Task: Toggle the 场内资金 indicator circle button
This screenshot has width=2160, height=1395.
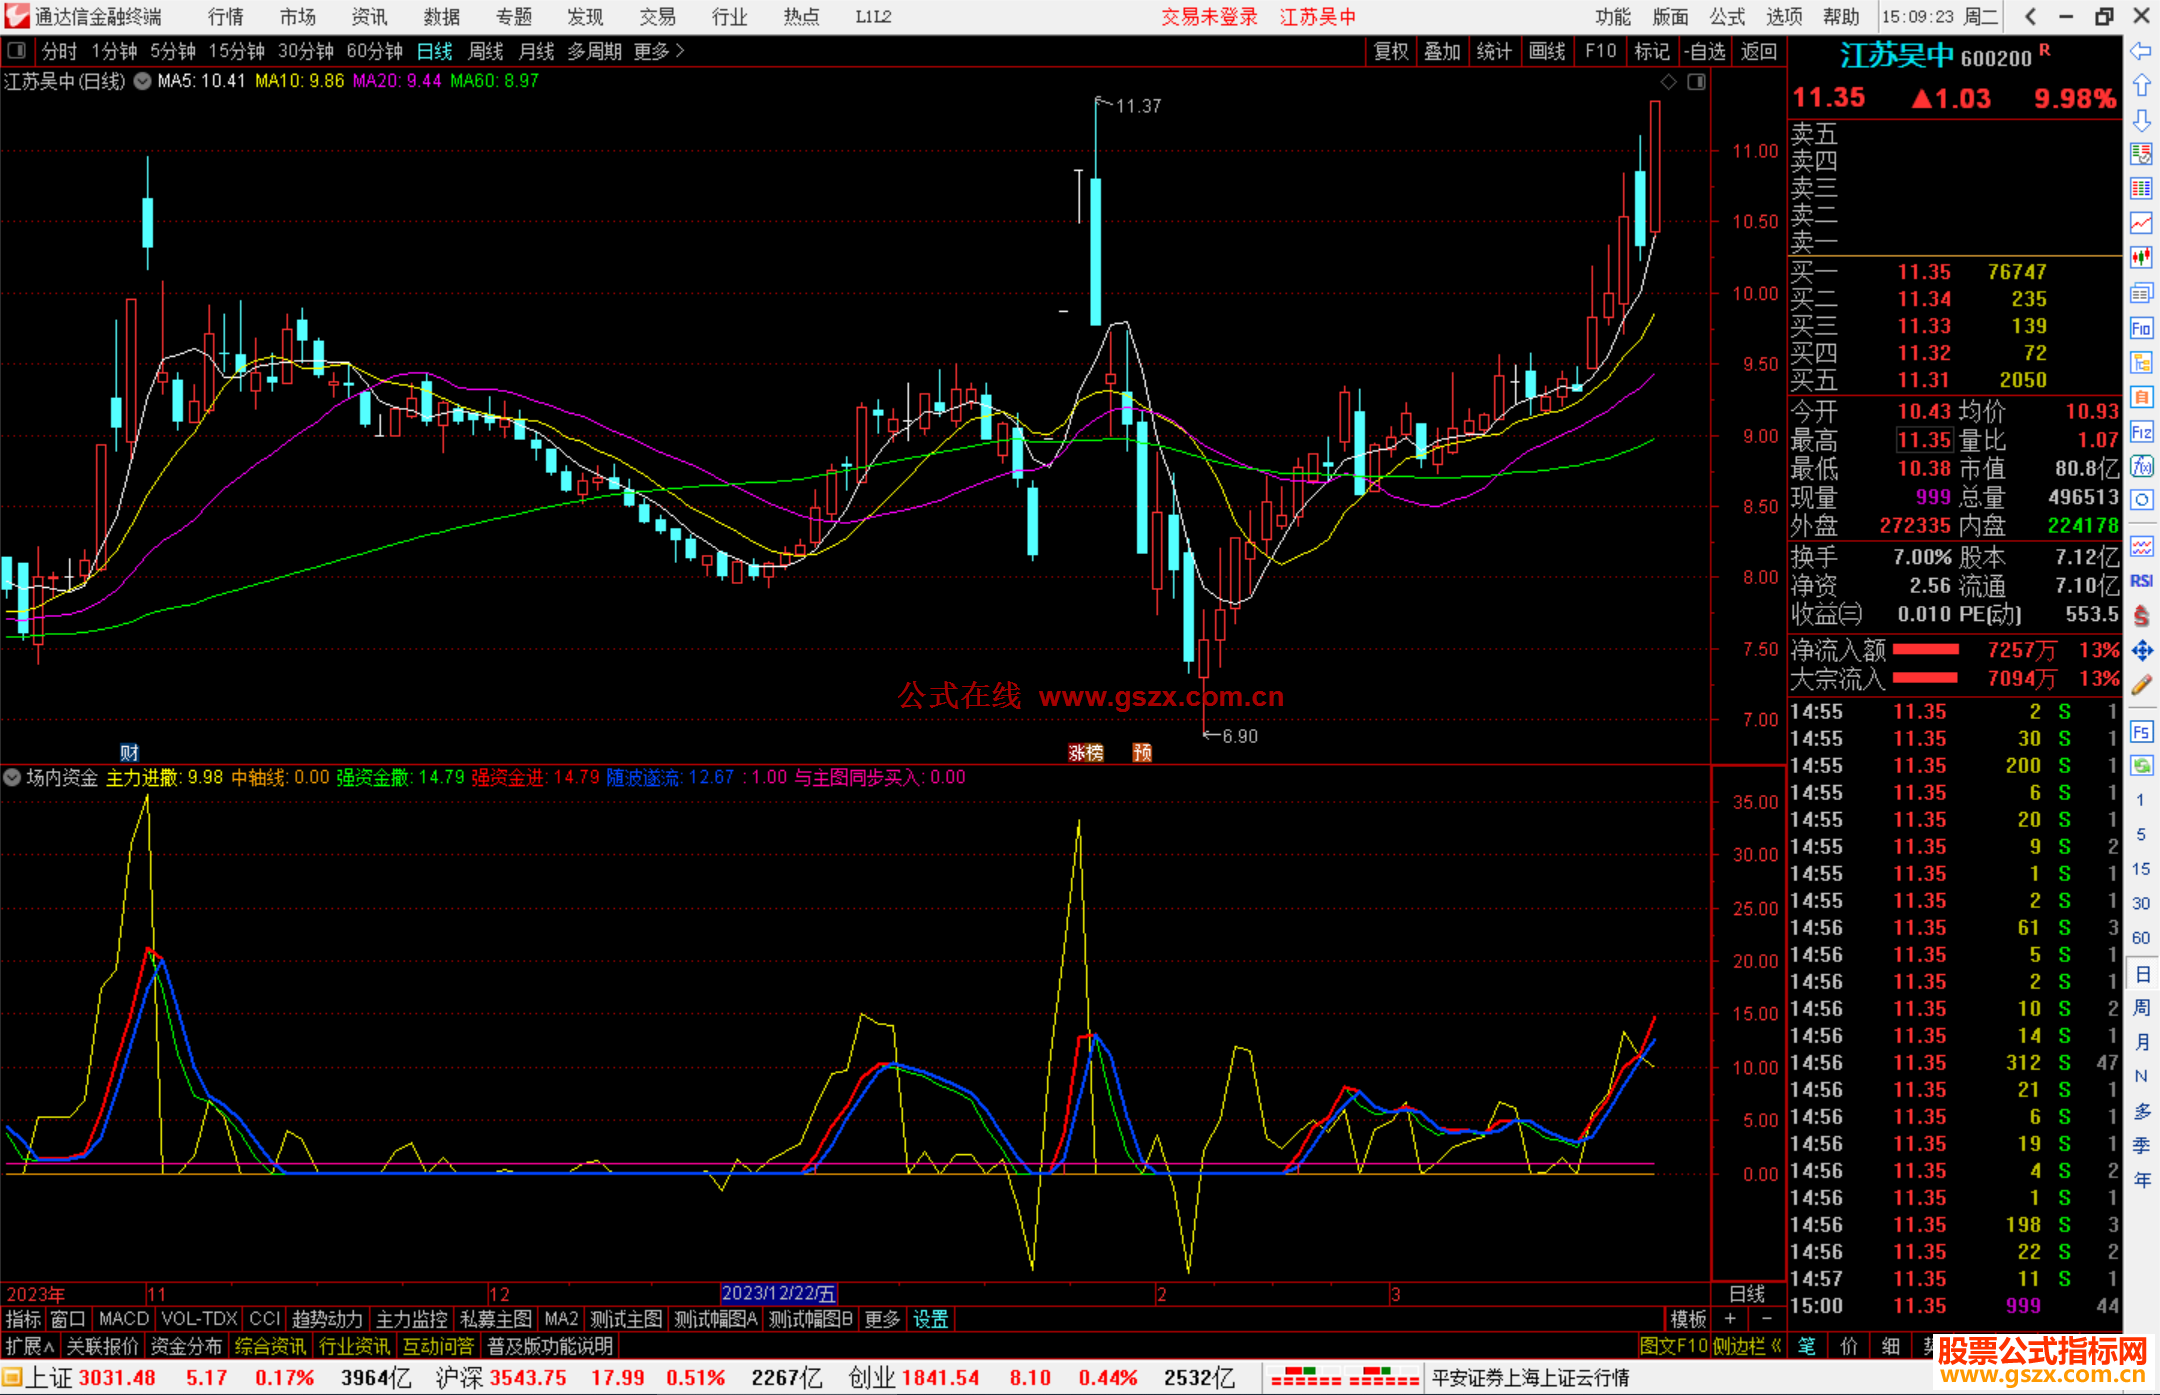Action: click(12, 777)
